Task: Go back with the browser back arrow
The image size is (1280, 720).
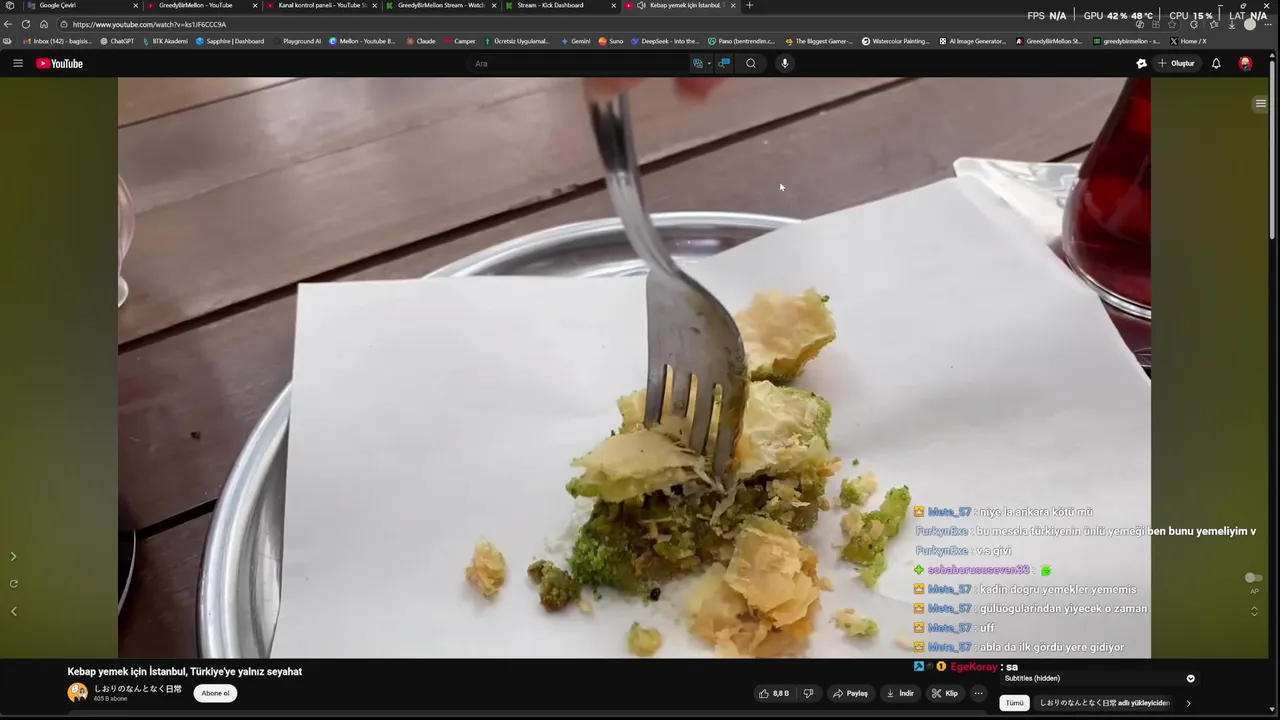Action: (x=8, y=24)
